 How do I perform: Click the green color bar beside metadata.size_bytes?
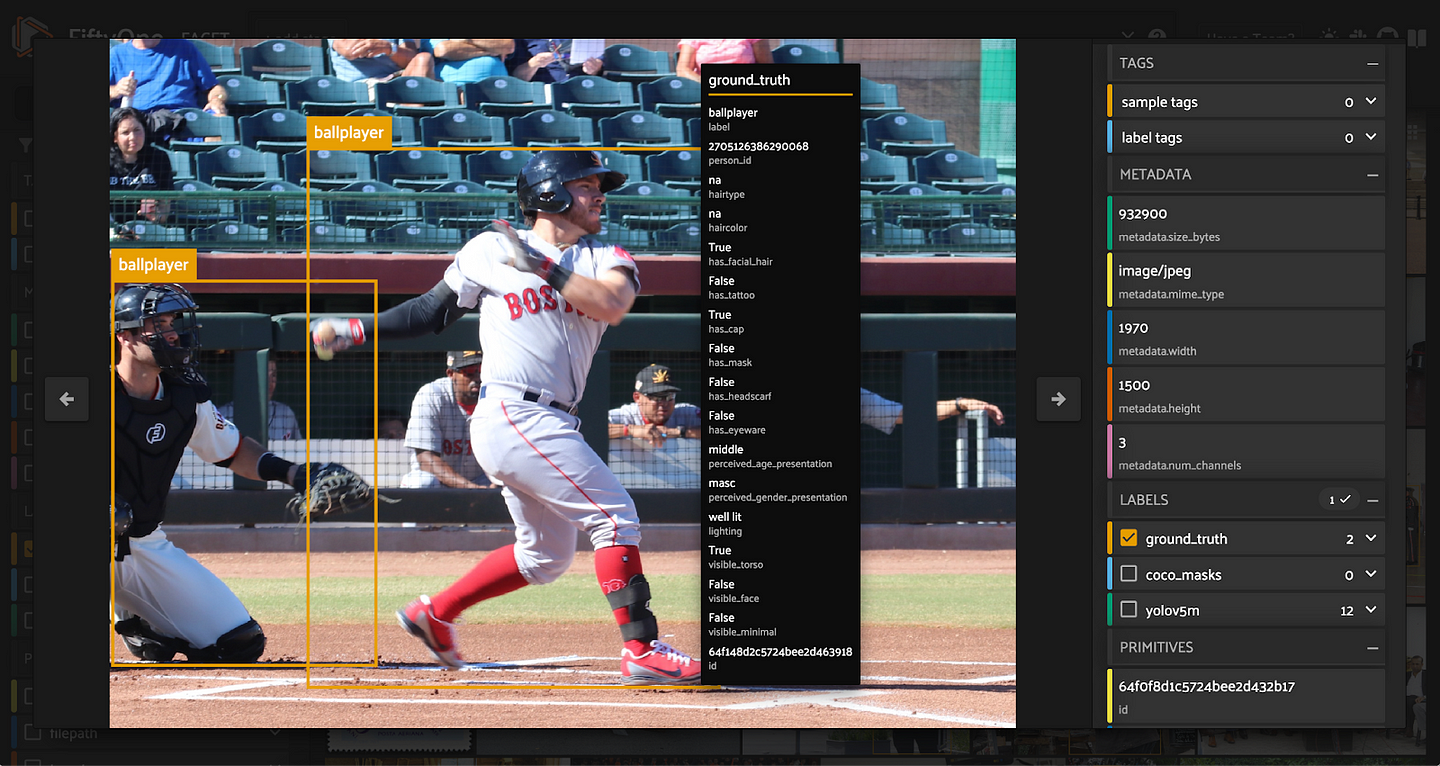[x=1110, y=222]
